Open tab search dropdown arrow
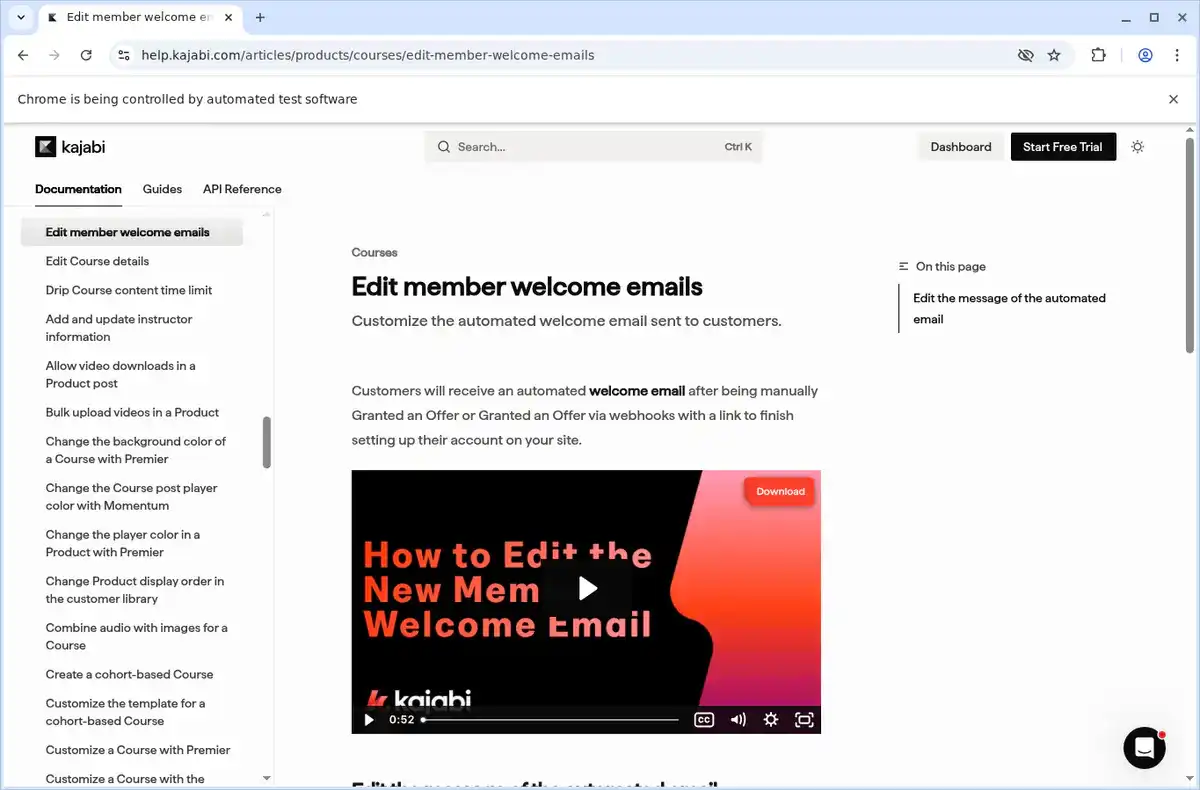The image size is (1200, 790). click(20, 17)
